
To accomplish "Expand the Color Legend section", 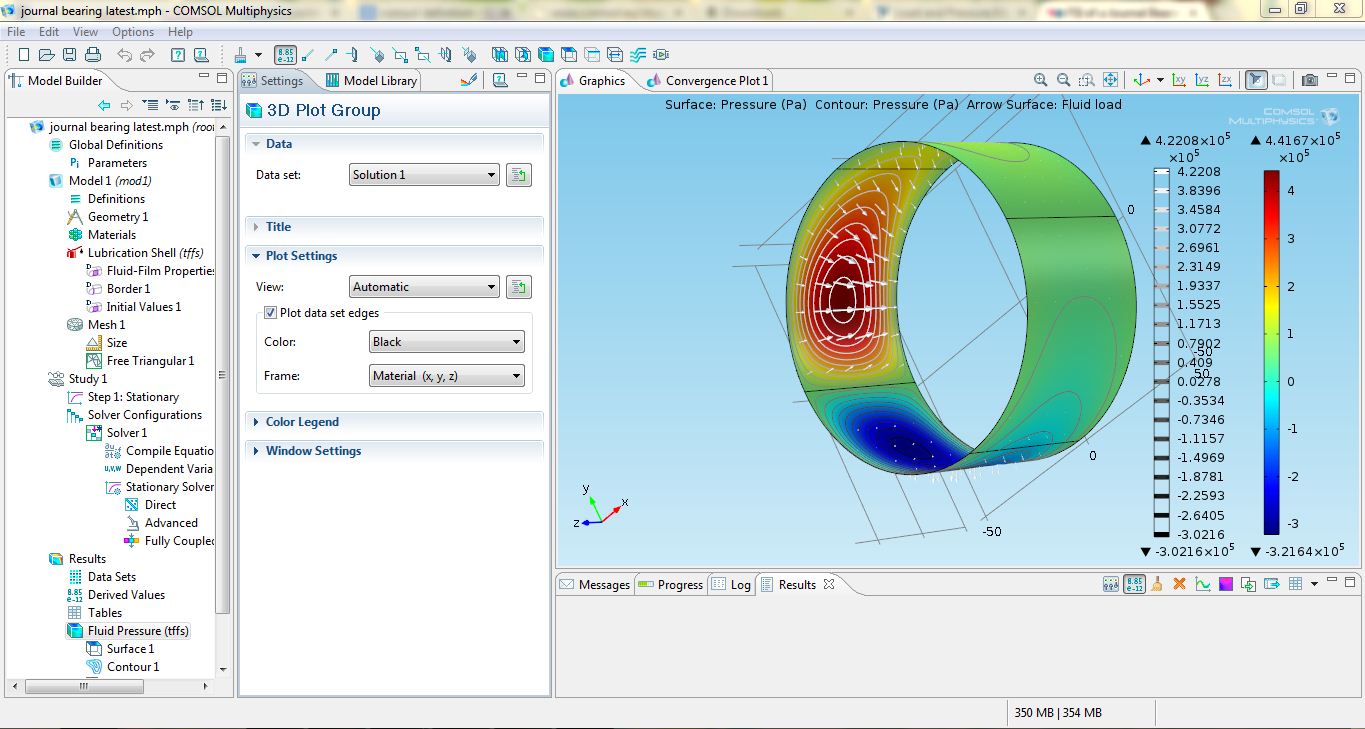I will coord(302,422).
